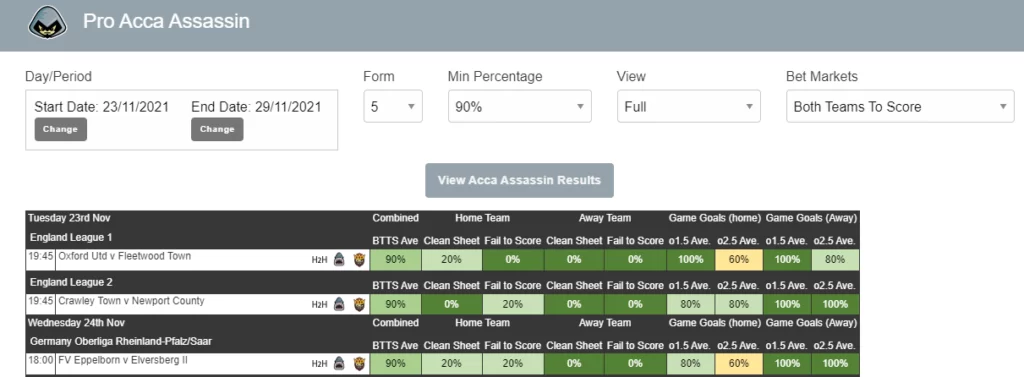Open H2H for FV Eppelborn v Elversberg II
The image size is (1024, 377).
click(319, 363)
